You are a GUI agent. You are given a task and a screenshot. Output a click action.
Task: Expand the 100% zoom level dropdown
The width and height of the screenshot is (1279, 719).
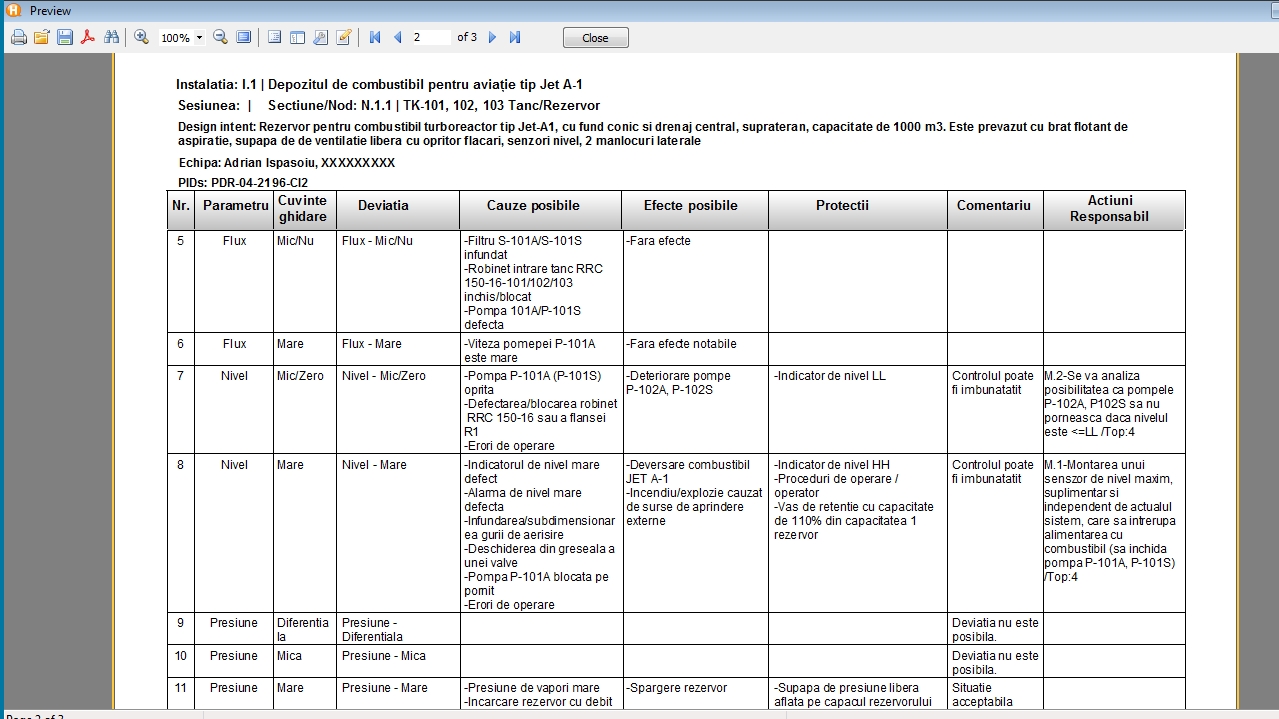(x=200, y=38)
